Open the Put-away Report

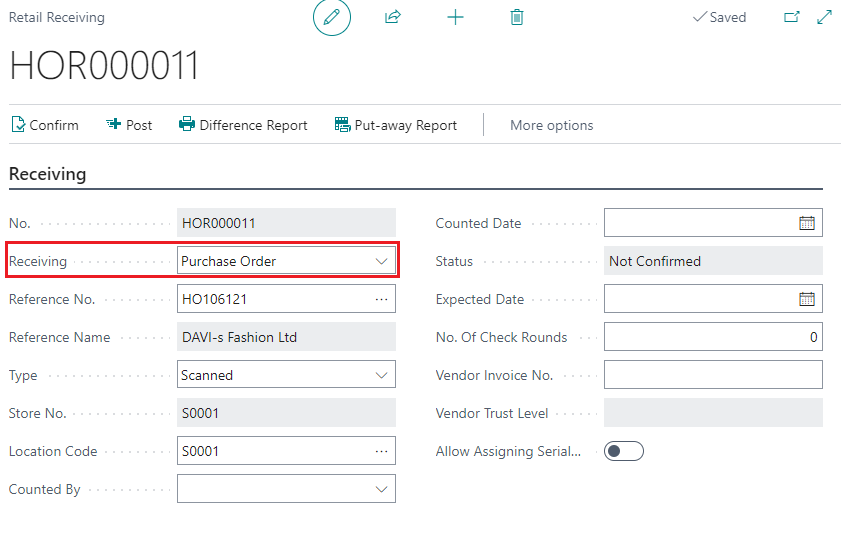396,125
